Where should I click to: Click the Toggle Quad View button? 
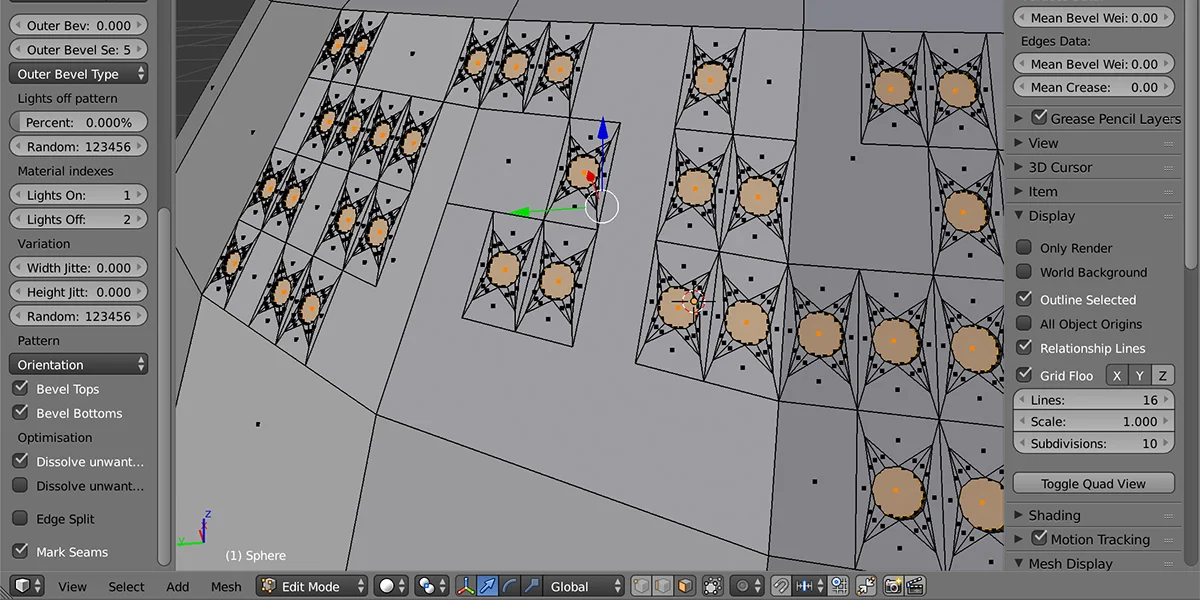click(1092, 483)
